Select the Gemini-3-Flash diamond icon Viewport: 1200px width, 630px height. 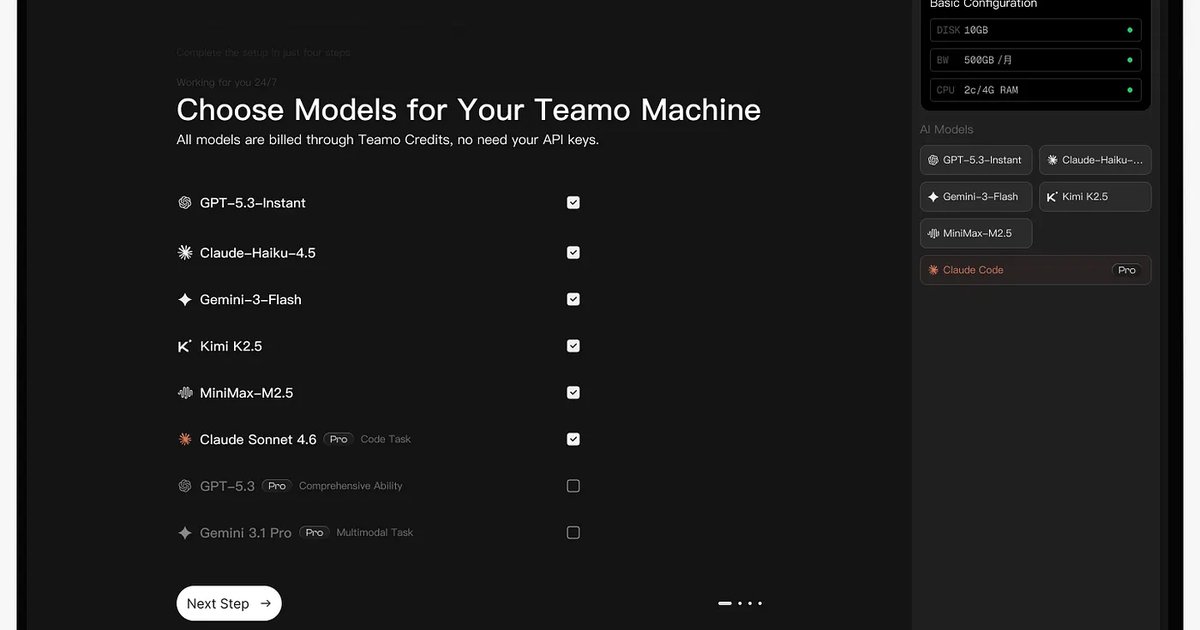[x=185, y=299]
